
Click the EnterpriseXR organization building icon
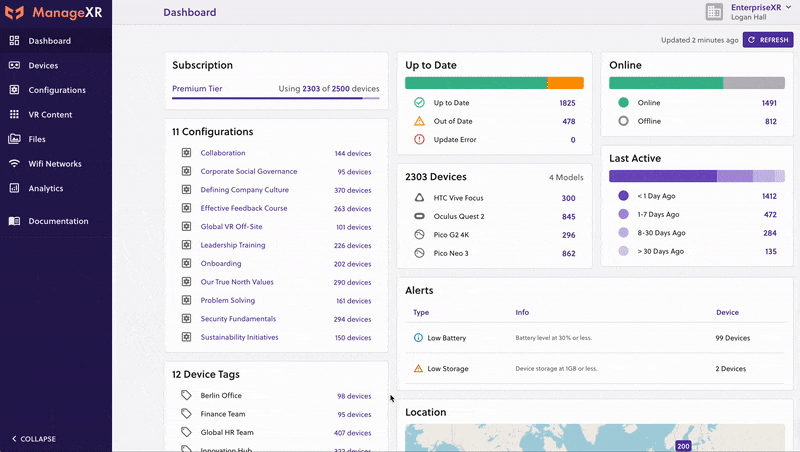pyautogui.click(x=714, y=12)
